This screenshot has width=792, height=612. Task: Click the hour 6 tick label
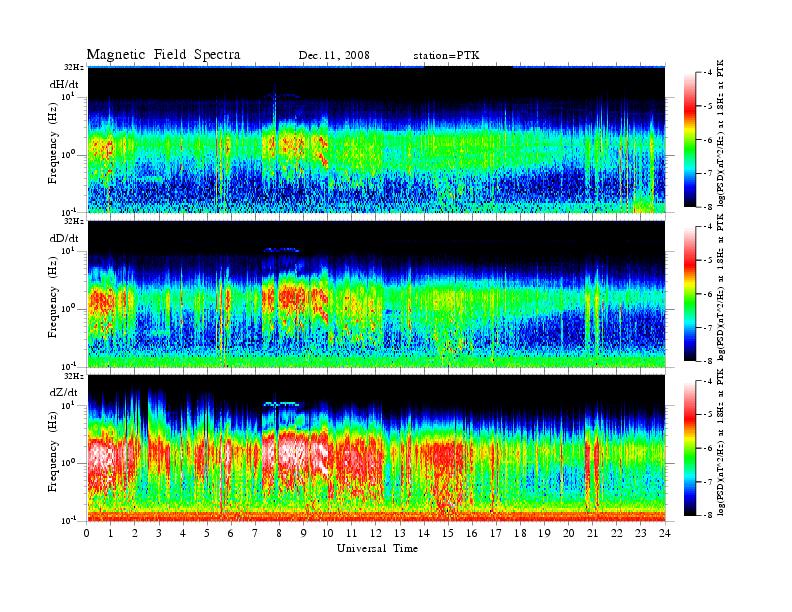coord(231,533)
